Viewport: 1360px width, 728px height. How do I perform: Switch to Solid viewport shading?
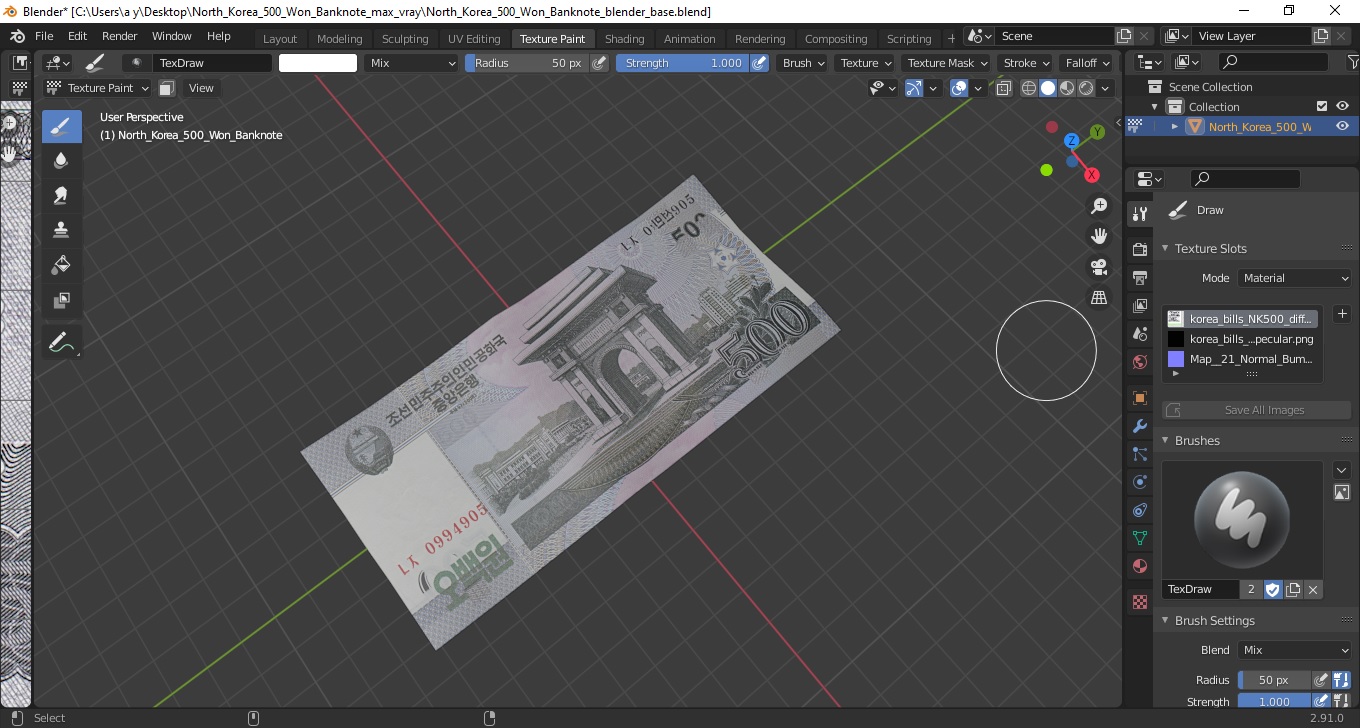click(x=1047, y=88)
